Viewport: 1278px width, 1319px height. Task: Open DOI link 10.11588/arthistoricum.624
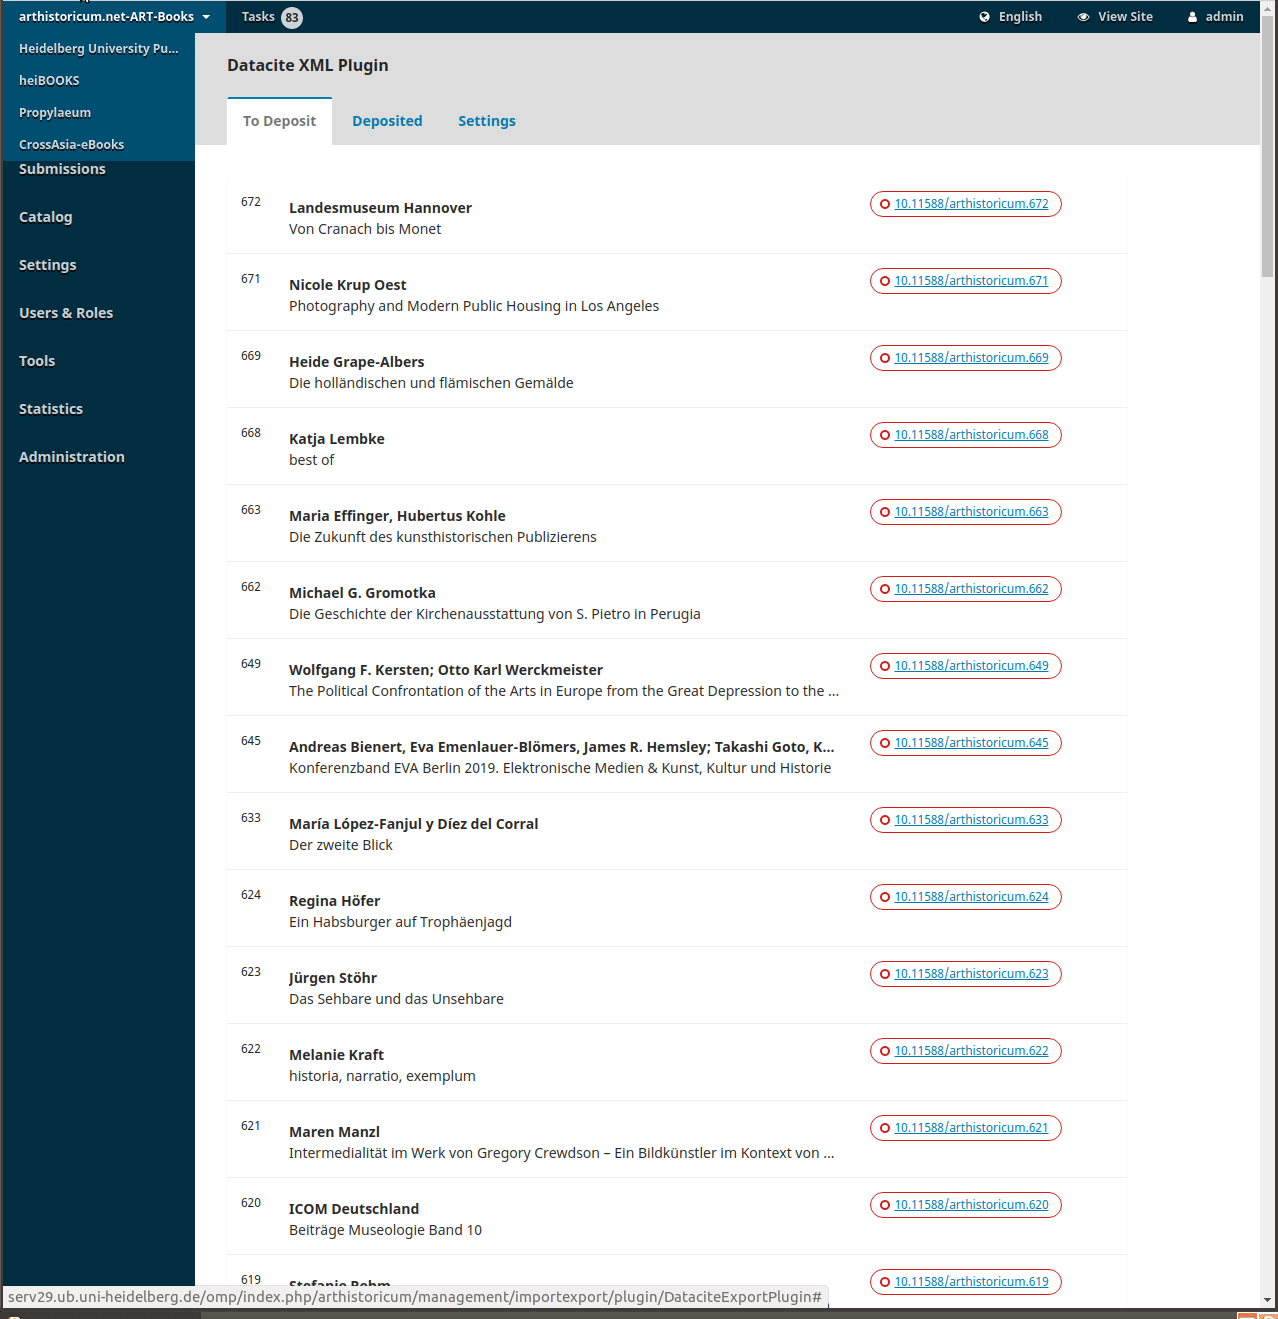point(971,897)
